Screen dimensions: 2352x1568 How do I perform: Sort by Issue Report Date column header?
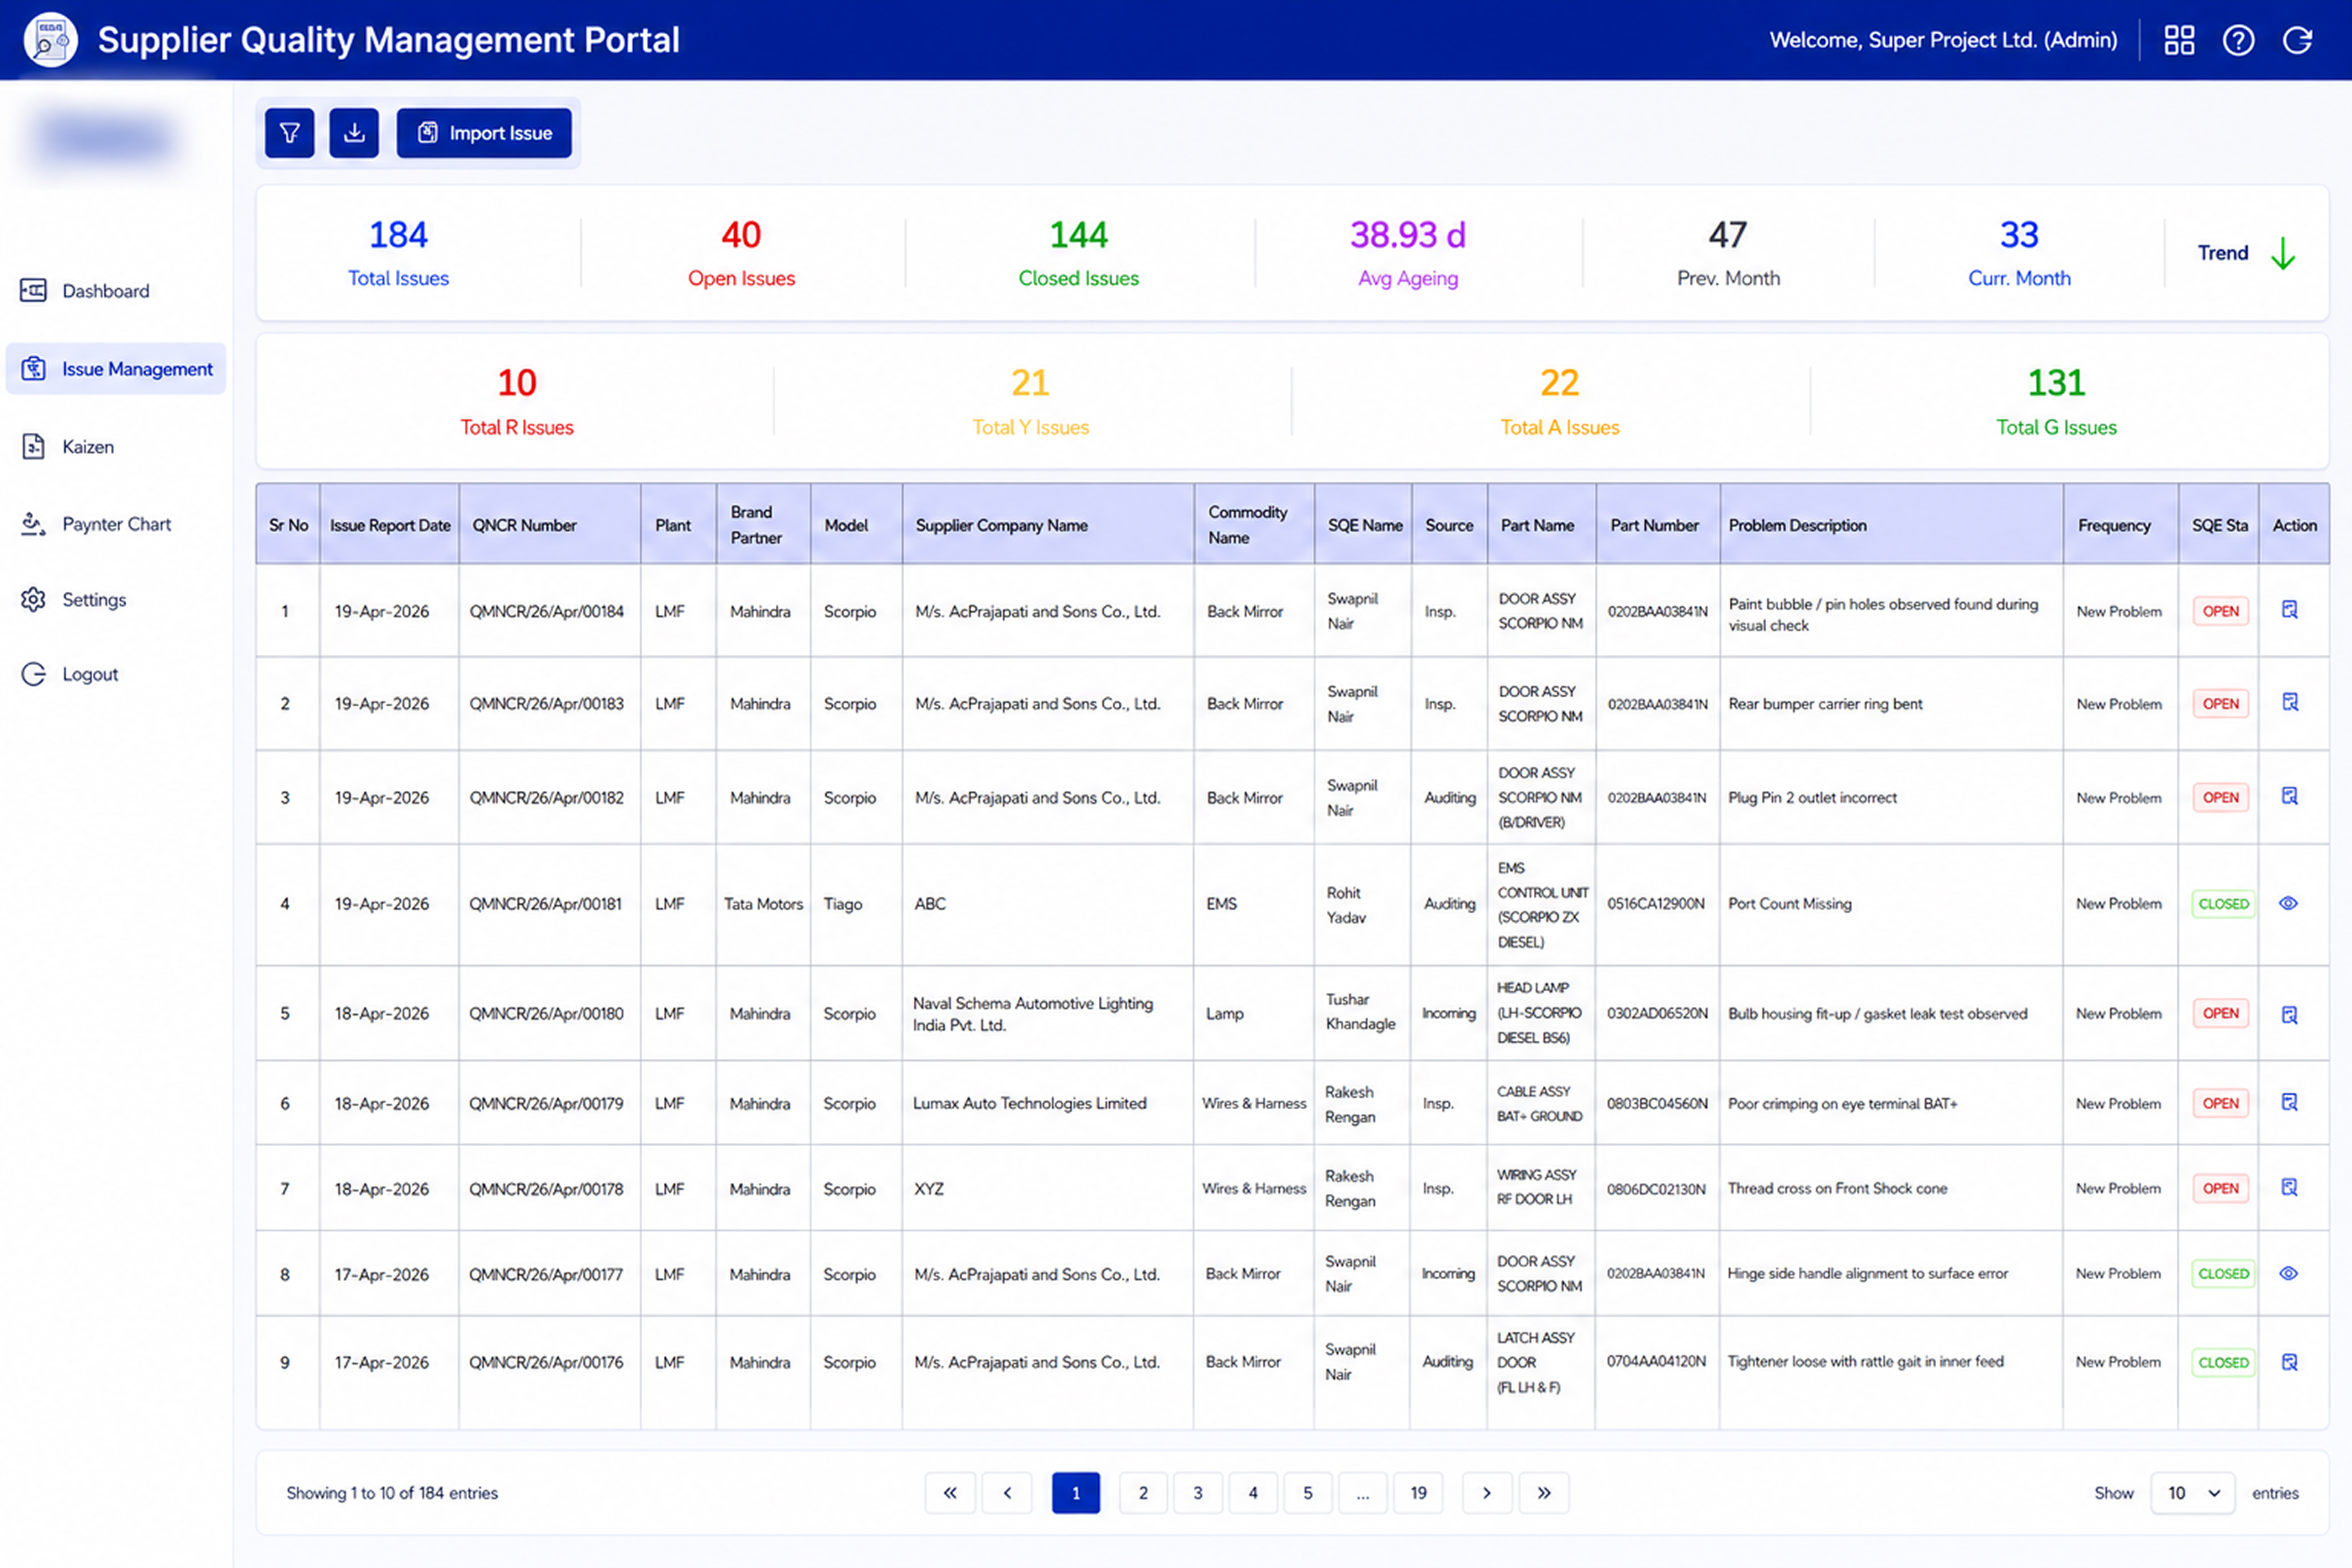point(390,525)
